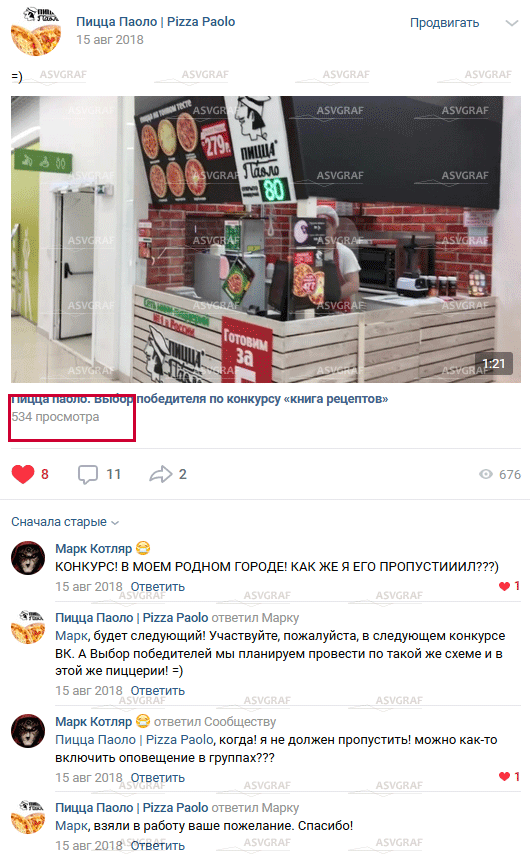Viewport: 530px width, 858px height.
Task: Click Марк Котляр name on first comment
Action: point(94,549)
